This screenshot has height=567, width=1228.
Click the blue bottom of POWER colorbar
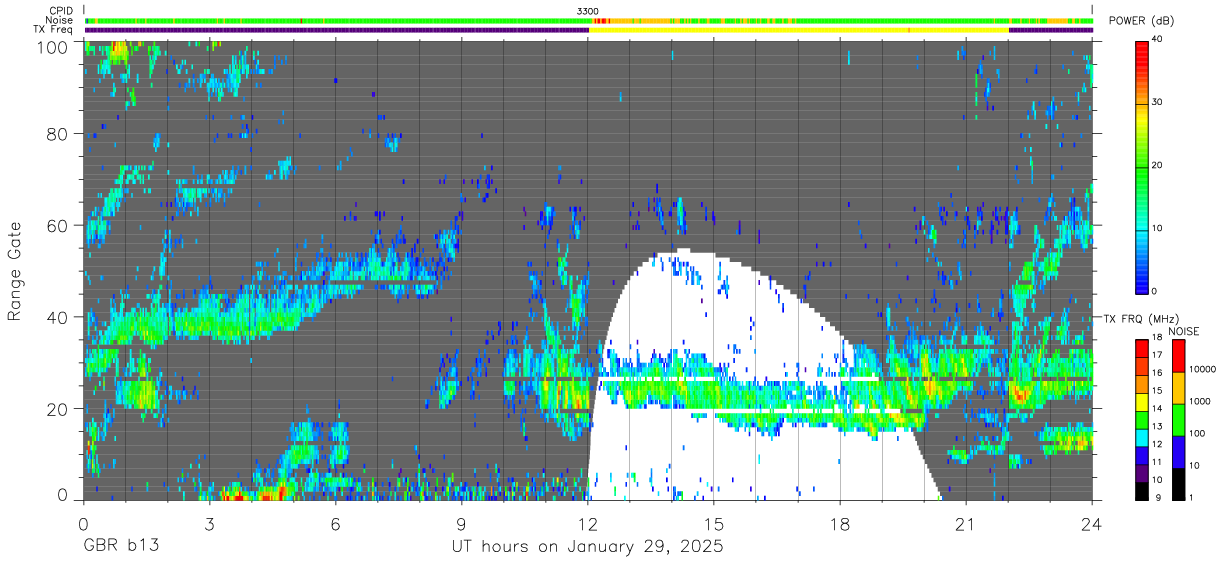tap(1142, 280)
